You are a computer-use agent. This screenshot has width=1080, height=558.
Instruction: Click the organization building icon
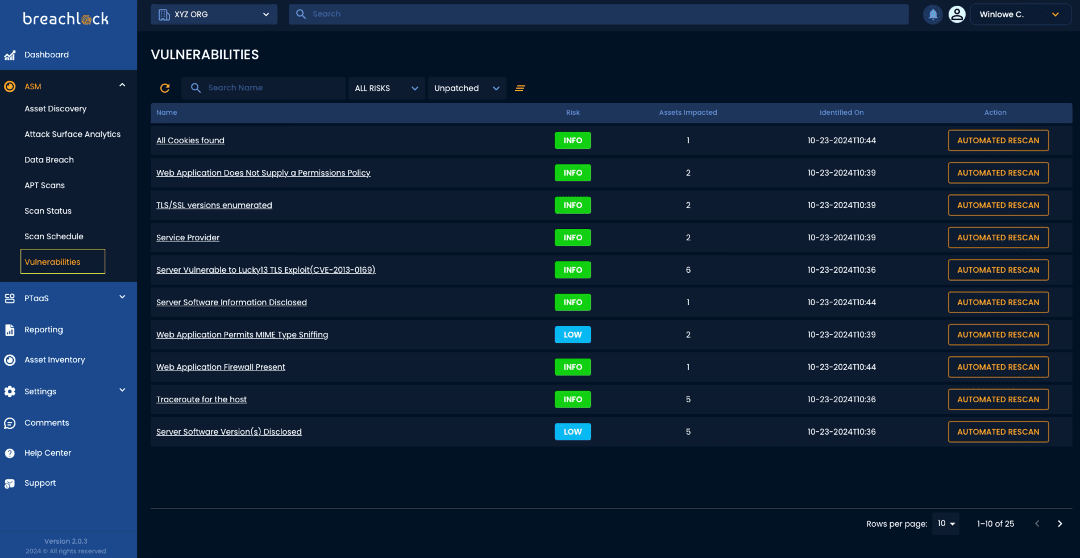[x=164, y=14]
